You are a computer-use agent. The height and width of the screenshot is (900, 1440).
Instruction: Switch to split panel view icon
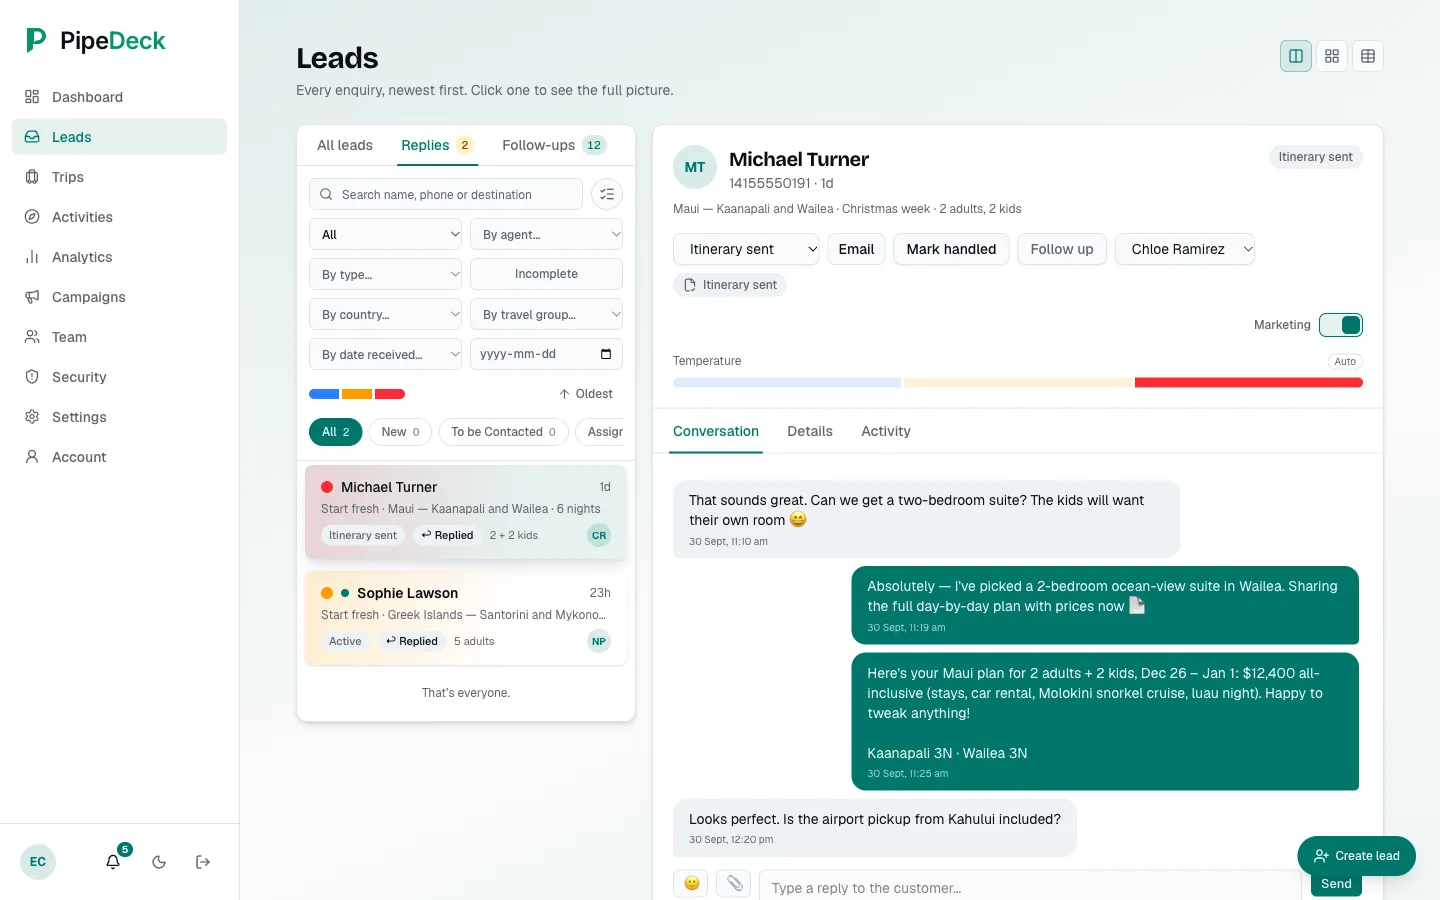(x=1296, y=56)
